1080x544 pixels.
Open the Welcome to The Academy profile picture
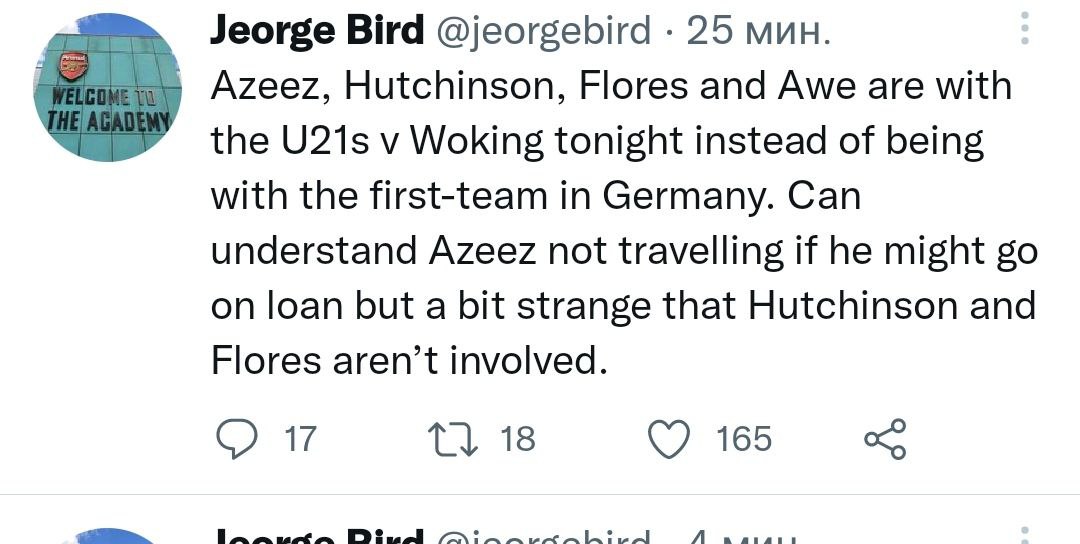(x=109, y=88)
